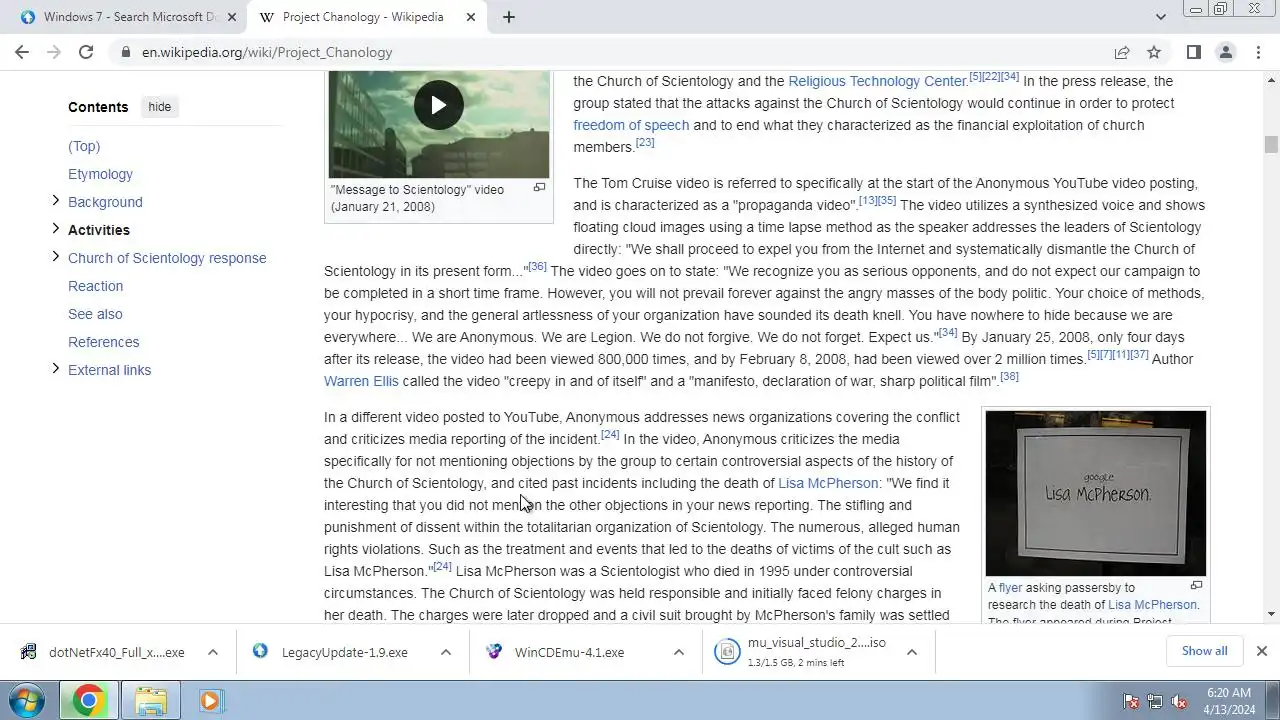1280x720 pixels.
Task: Enlarge the Lisa McPherson flyer image
Action: 1196,586
